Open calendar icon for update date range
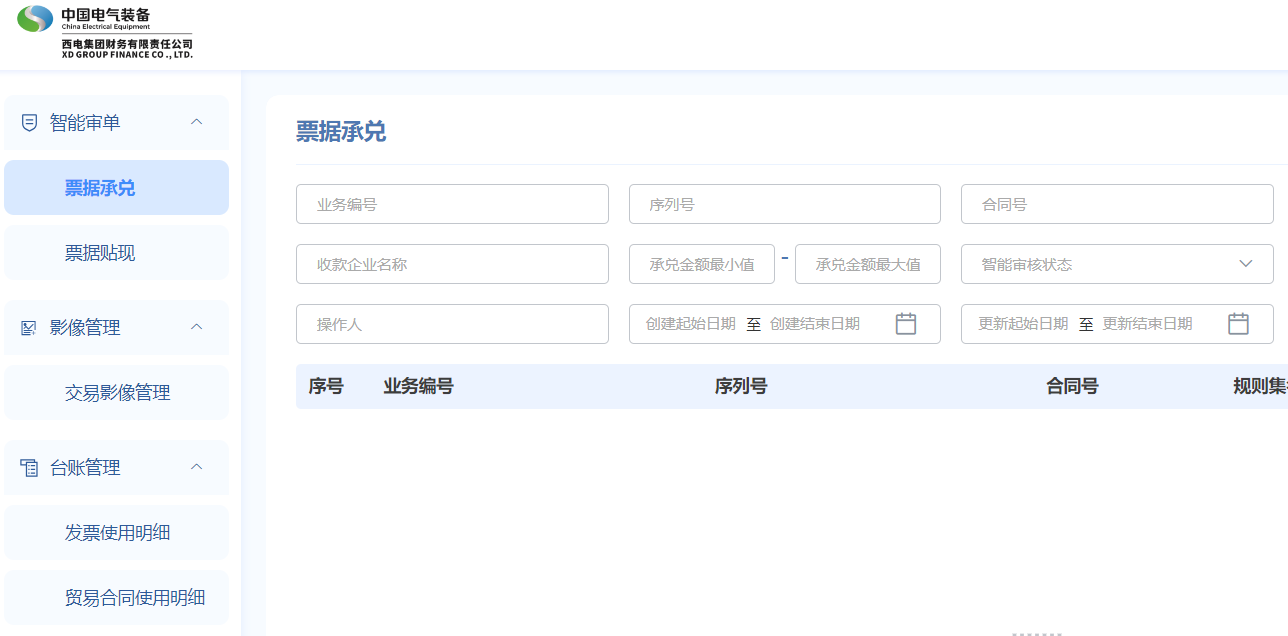Screen dimensions: 1288x636 click(1238, 324)
